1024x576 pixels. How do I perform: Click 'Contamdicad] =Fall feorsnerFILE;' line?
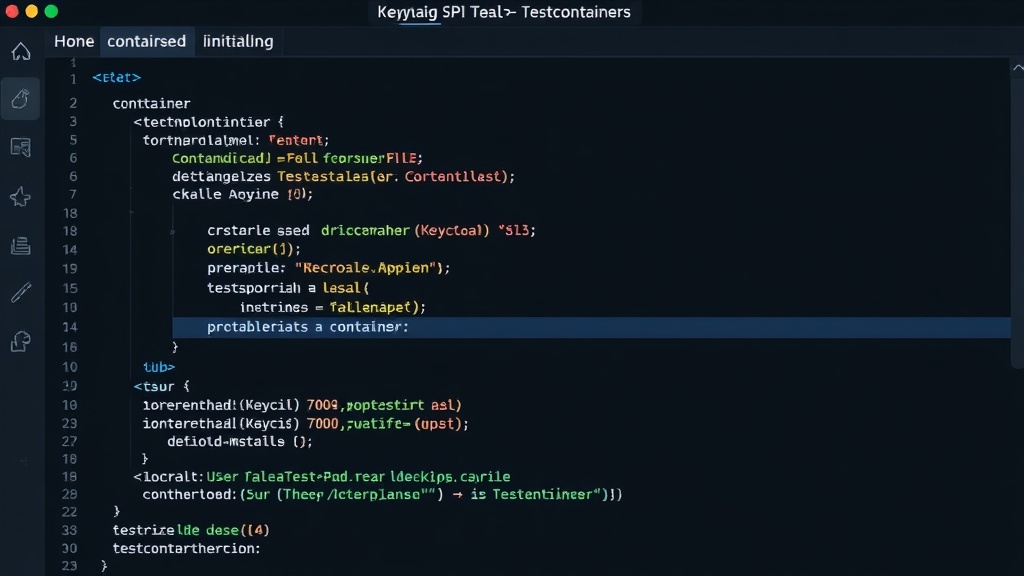point(297,158)
